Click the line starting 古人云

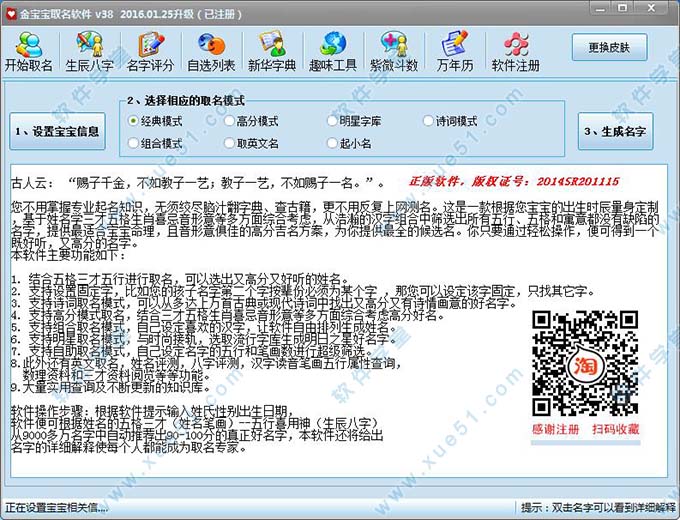click(x=198, y=183)
